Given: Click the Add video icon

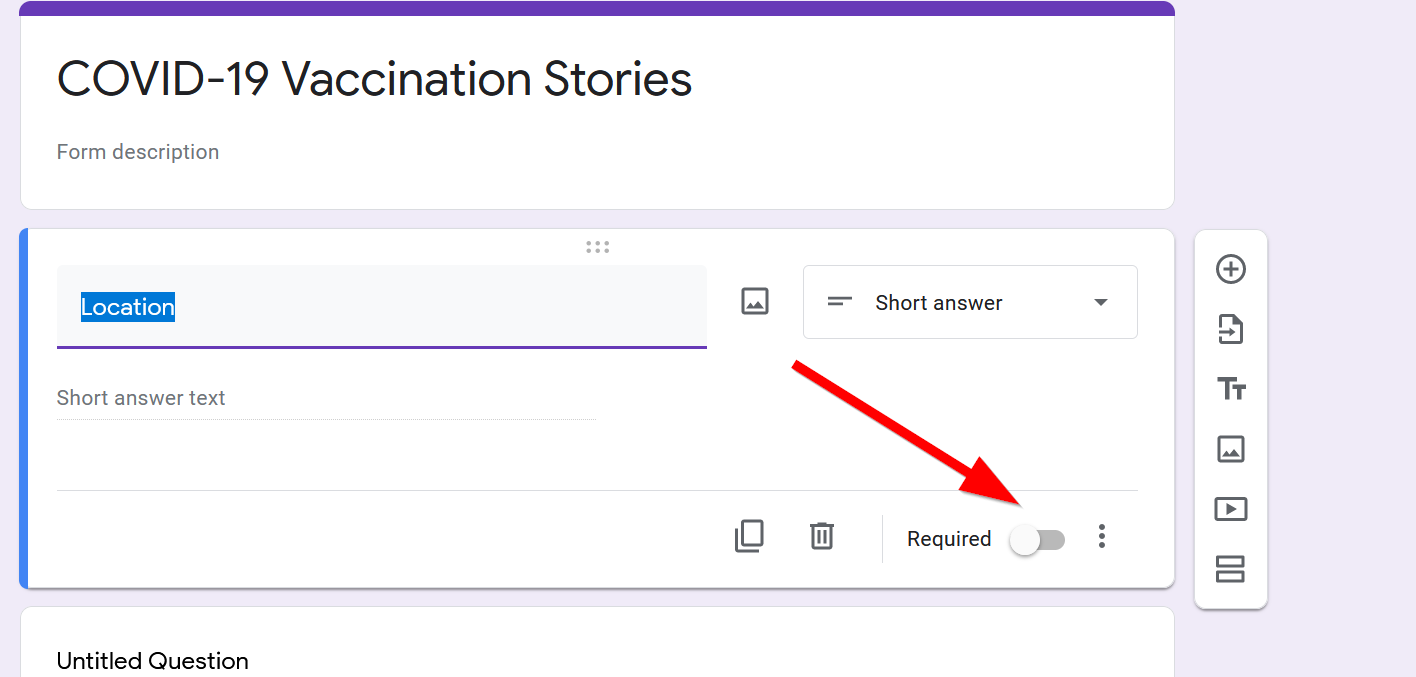Looking at the screenshot, I should [1230, 509].
